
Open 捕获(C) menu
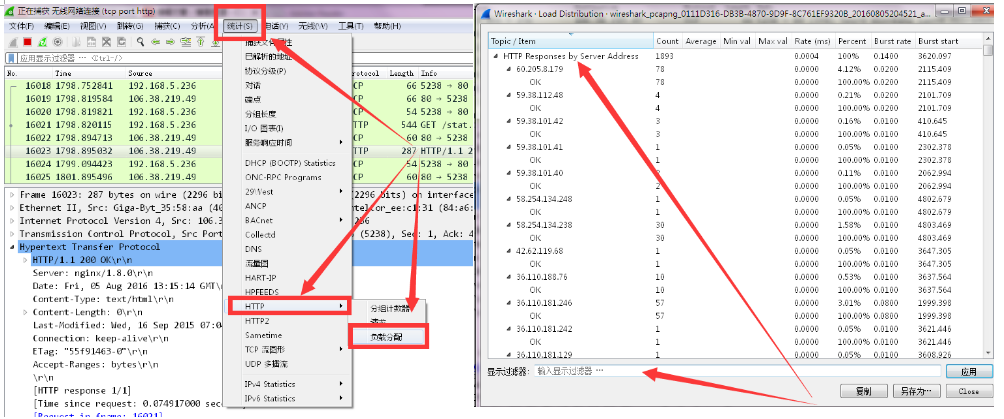click(167, 26)
